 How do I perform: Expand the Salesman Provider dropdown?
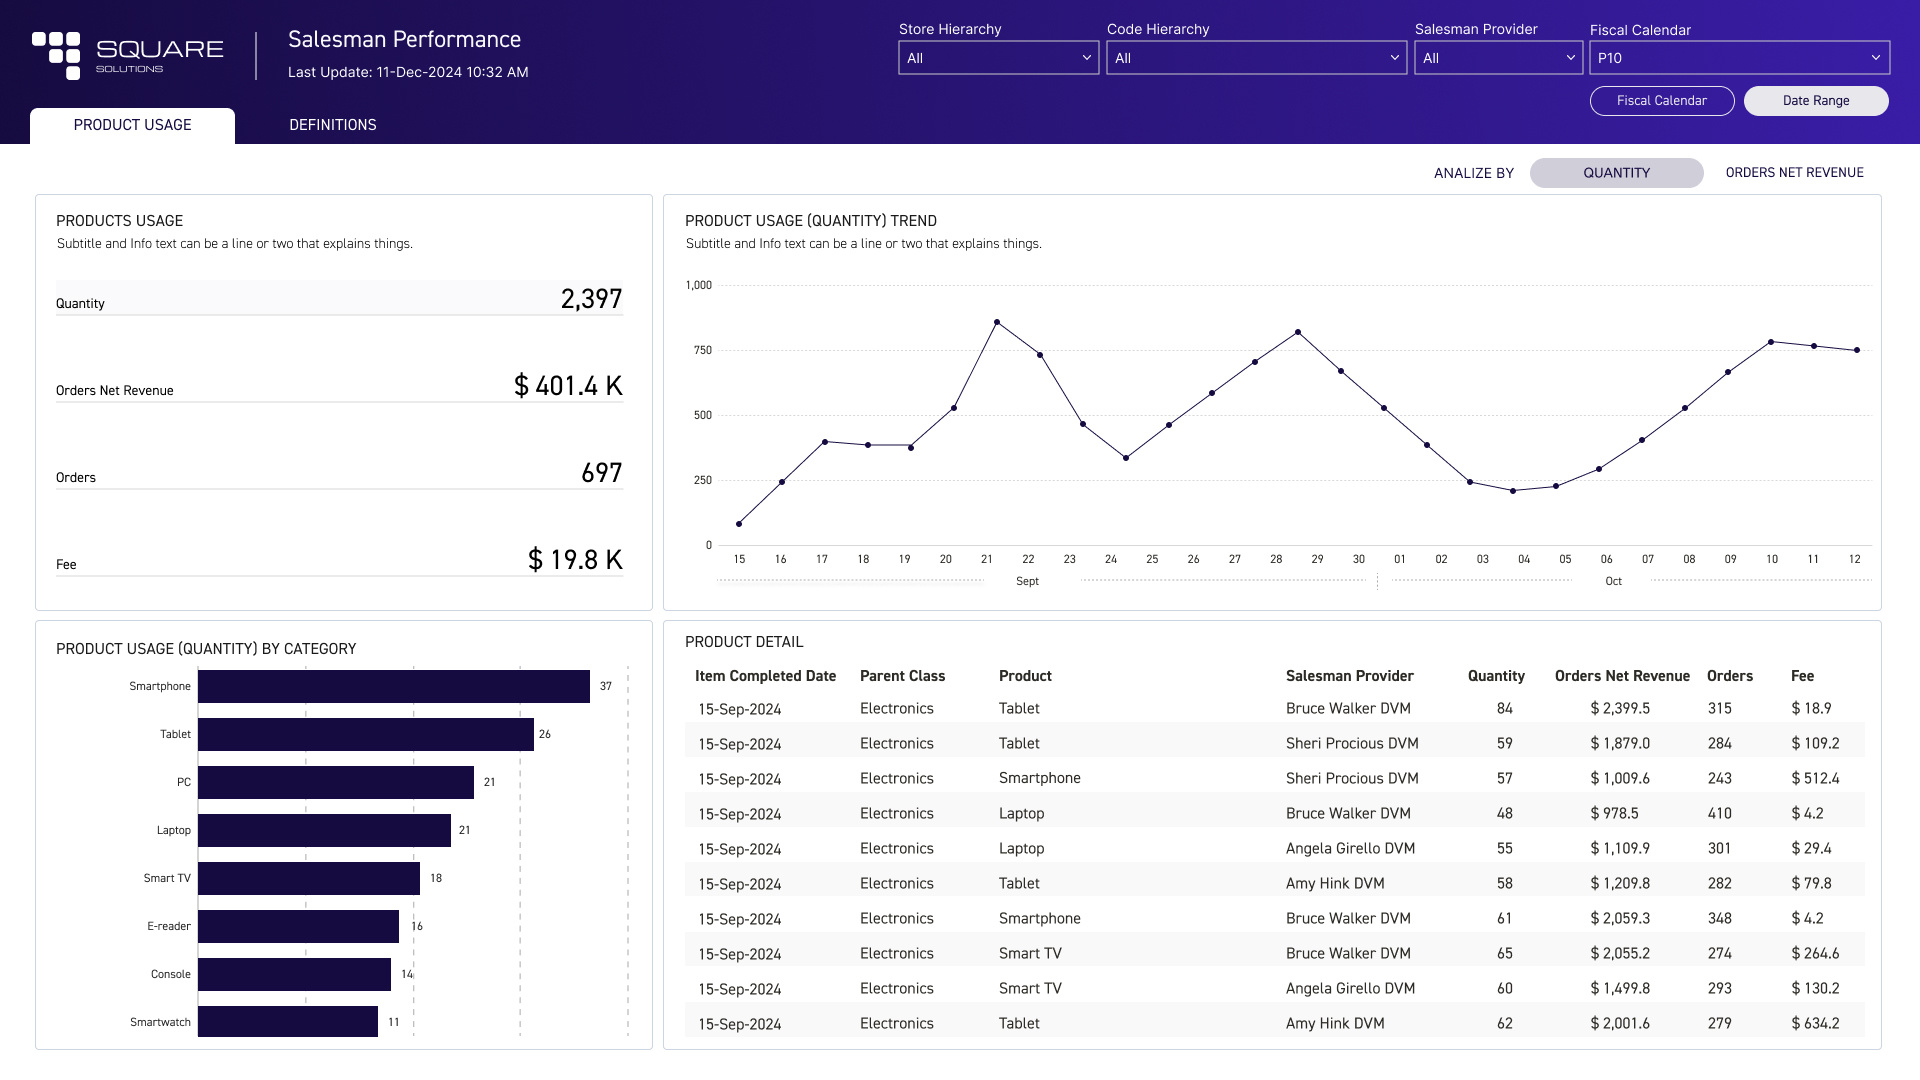click(1497, 57)
